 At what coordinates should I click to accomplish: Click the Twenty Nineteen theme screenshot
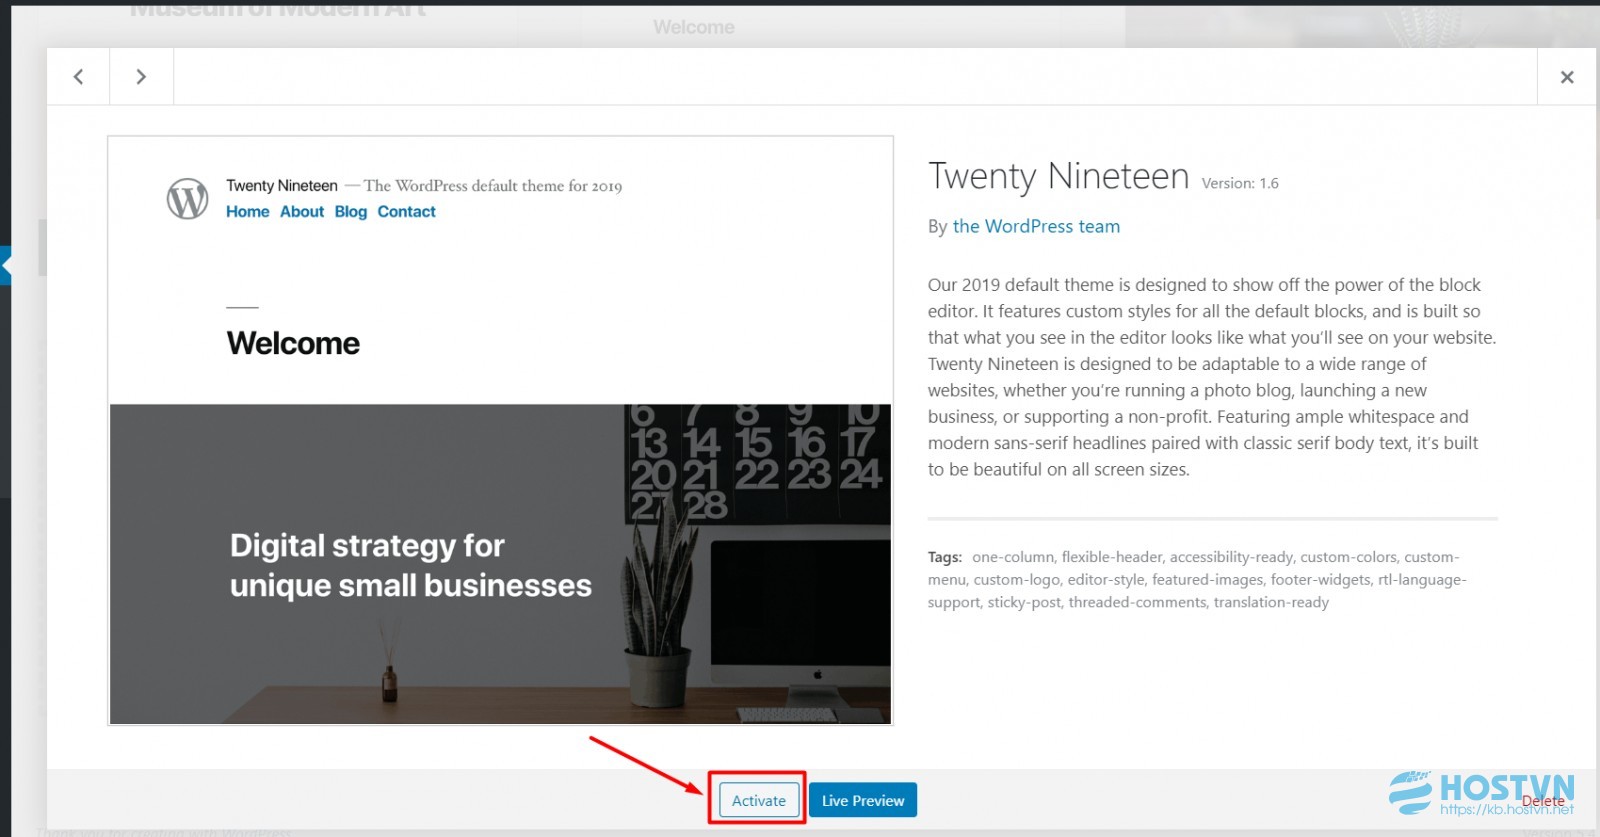[x=500, y=430]
